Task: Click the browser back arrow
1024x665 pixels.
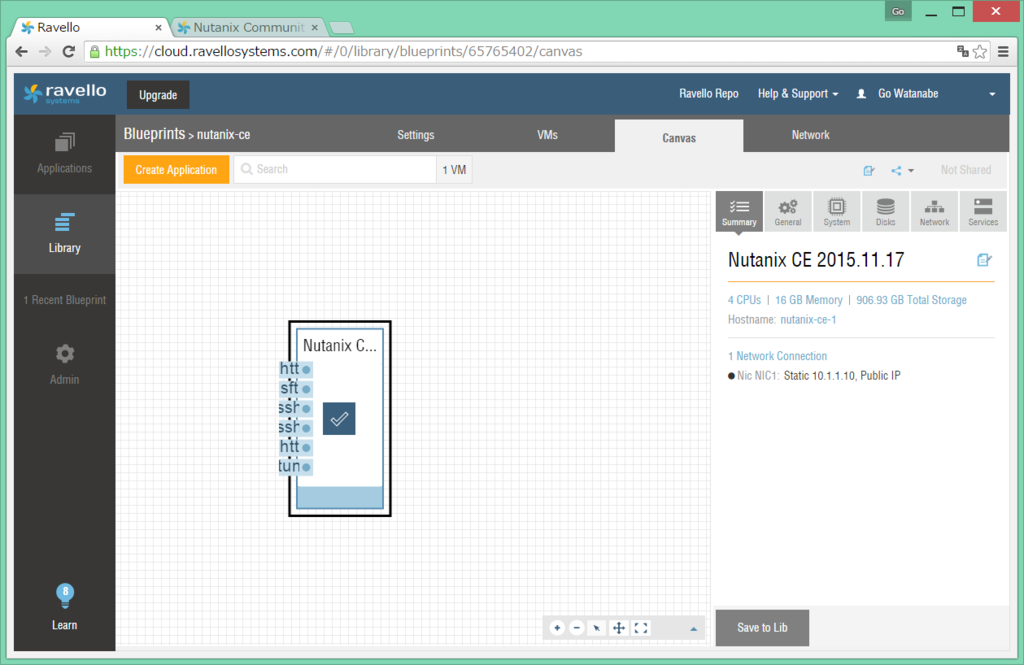Action: click(22, 52)
